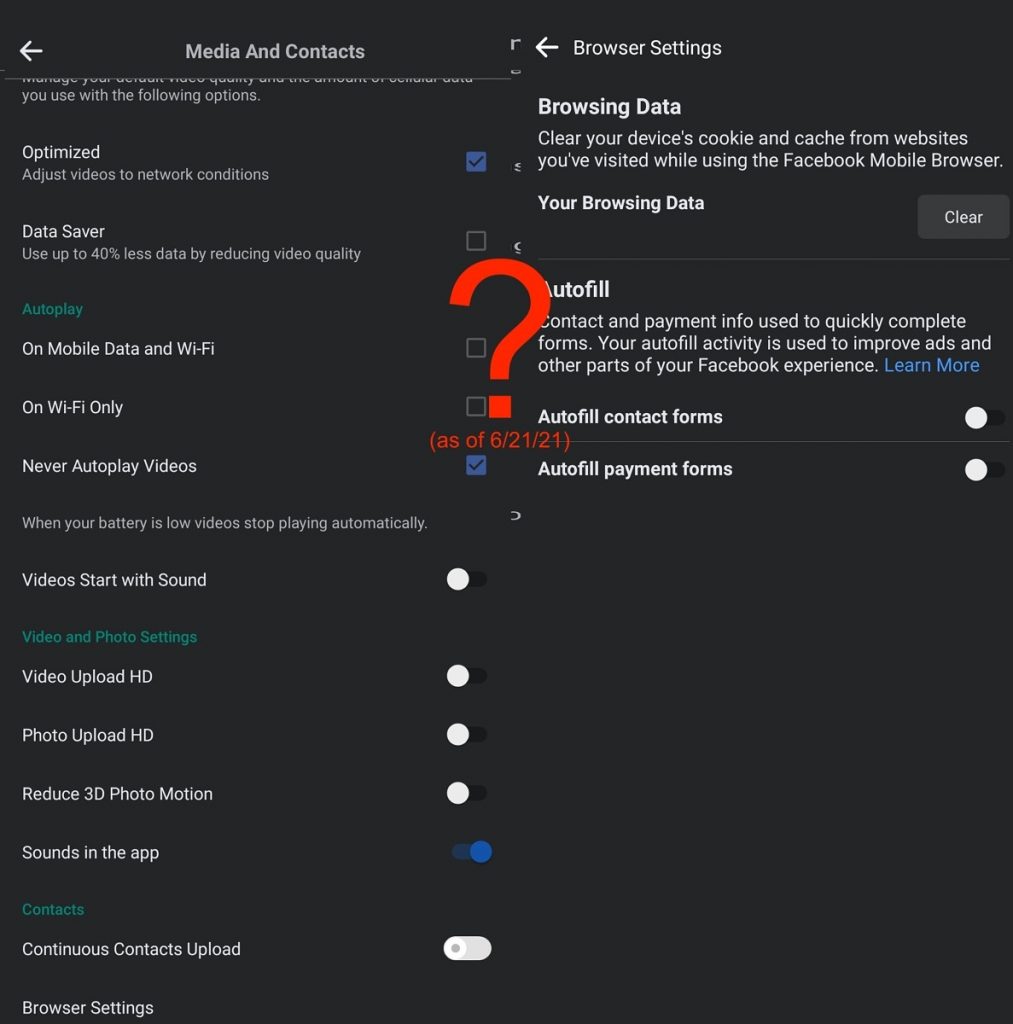The width and height of the screenshot is (1013, 1024).
Task: Check On Mobile Data and Wi-Fi autoplay
Action: pos(476,348)
